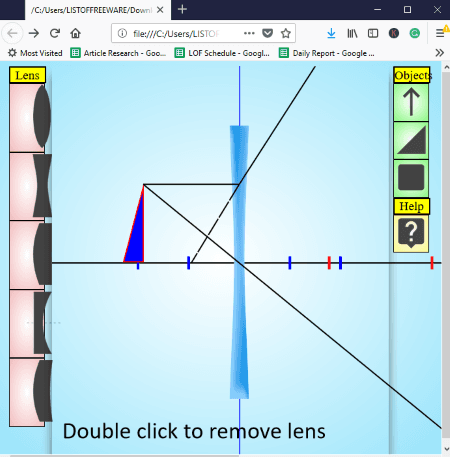Select the triangle object
This screenshot has height=457, width=450.
[x=411, y=140]
